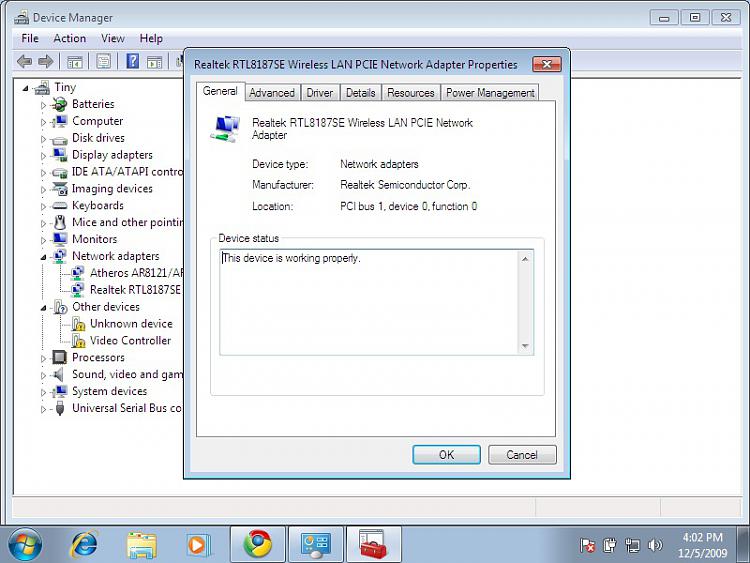Select Realtek RTL8187SE in the device tree
The width and height of the screenshot is (750, 563).
pyautogui.click(x=135, y=290)
